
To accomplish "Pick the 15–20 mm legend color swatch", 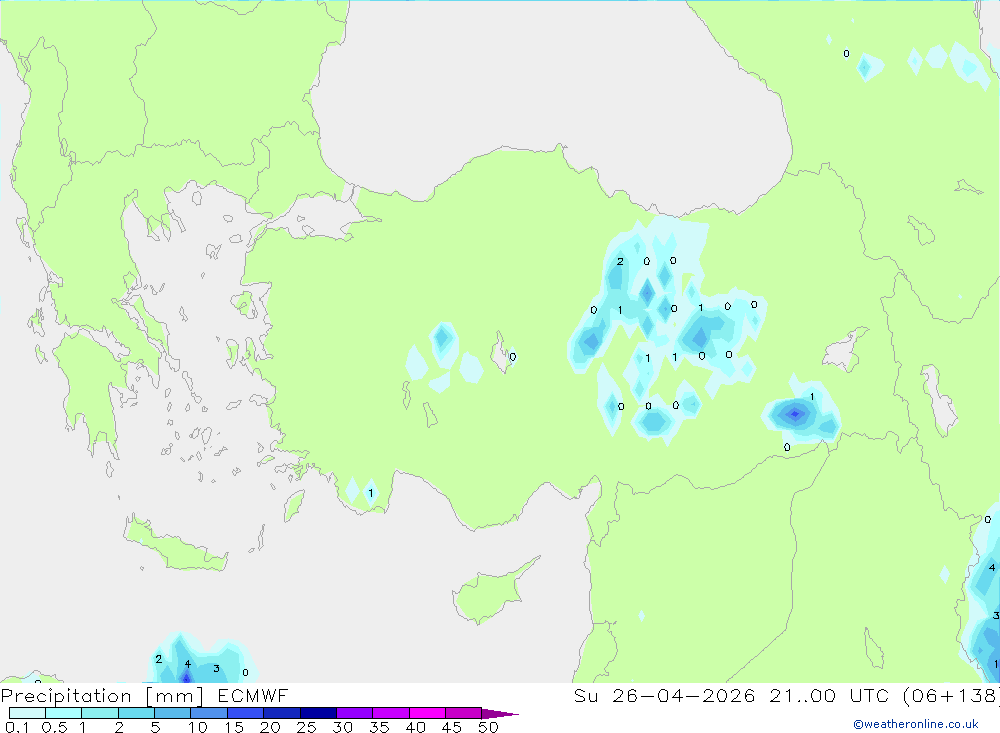I will pos(246,713).
